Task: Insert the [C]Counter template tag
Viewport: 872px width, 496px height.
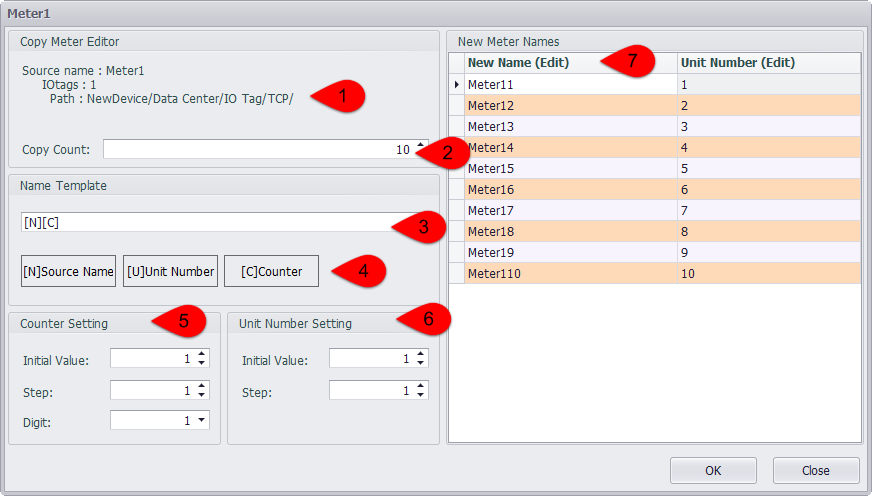Action: tap(271, 271)
